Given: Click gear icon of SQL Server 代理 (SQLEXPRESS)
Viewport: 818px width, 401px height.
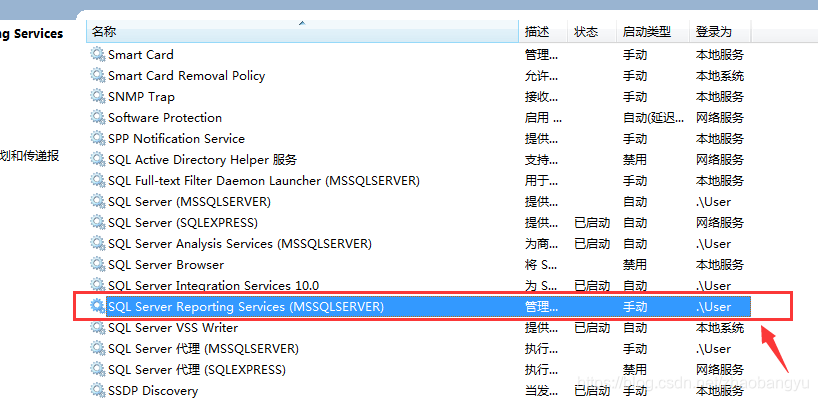Looking at the screenshot, I should click(98, 369).
